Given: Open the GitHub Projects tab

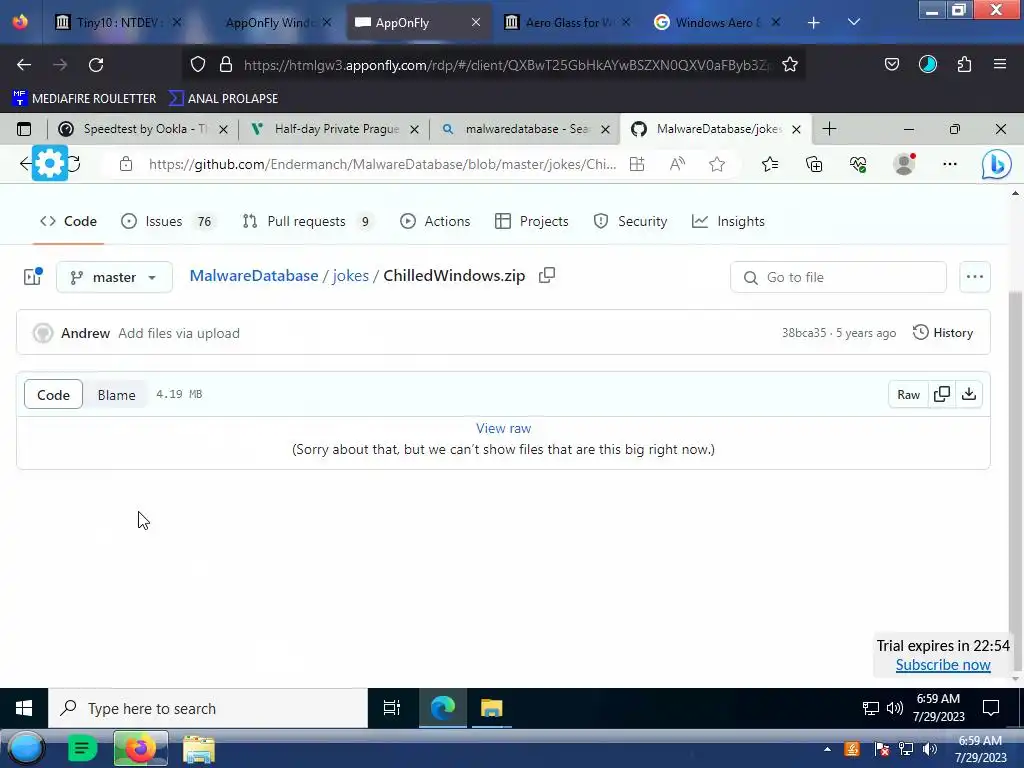Looking at the screenshot, I should (x=532, y=221).
